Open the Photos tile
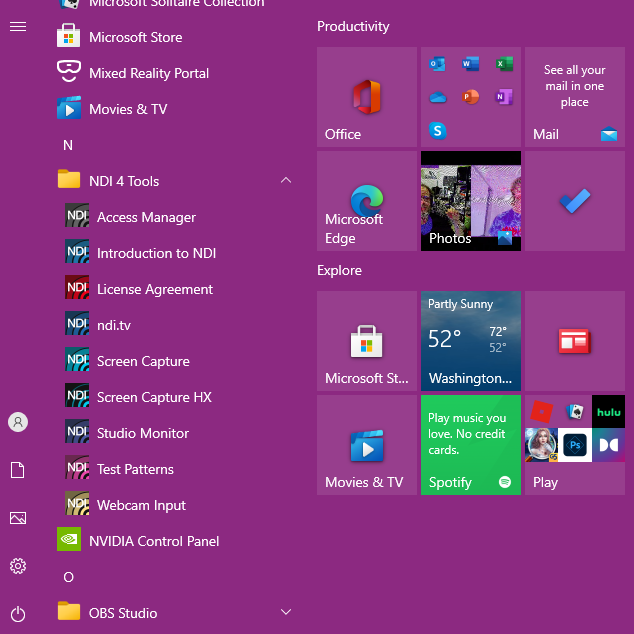This screenshot has height=634, width=634. pos(471,201)
